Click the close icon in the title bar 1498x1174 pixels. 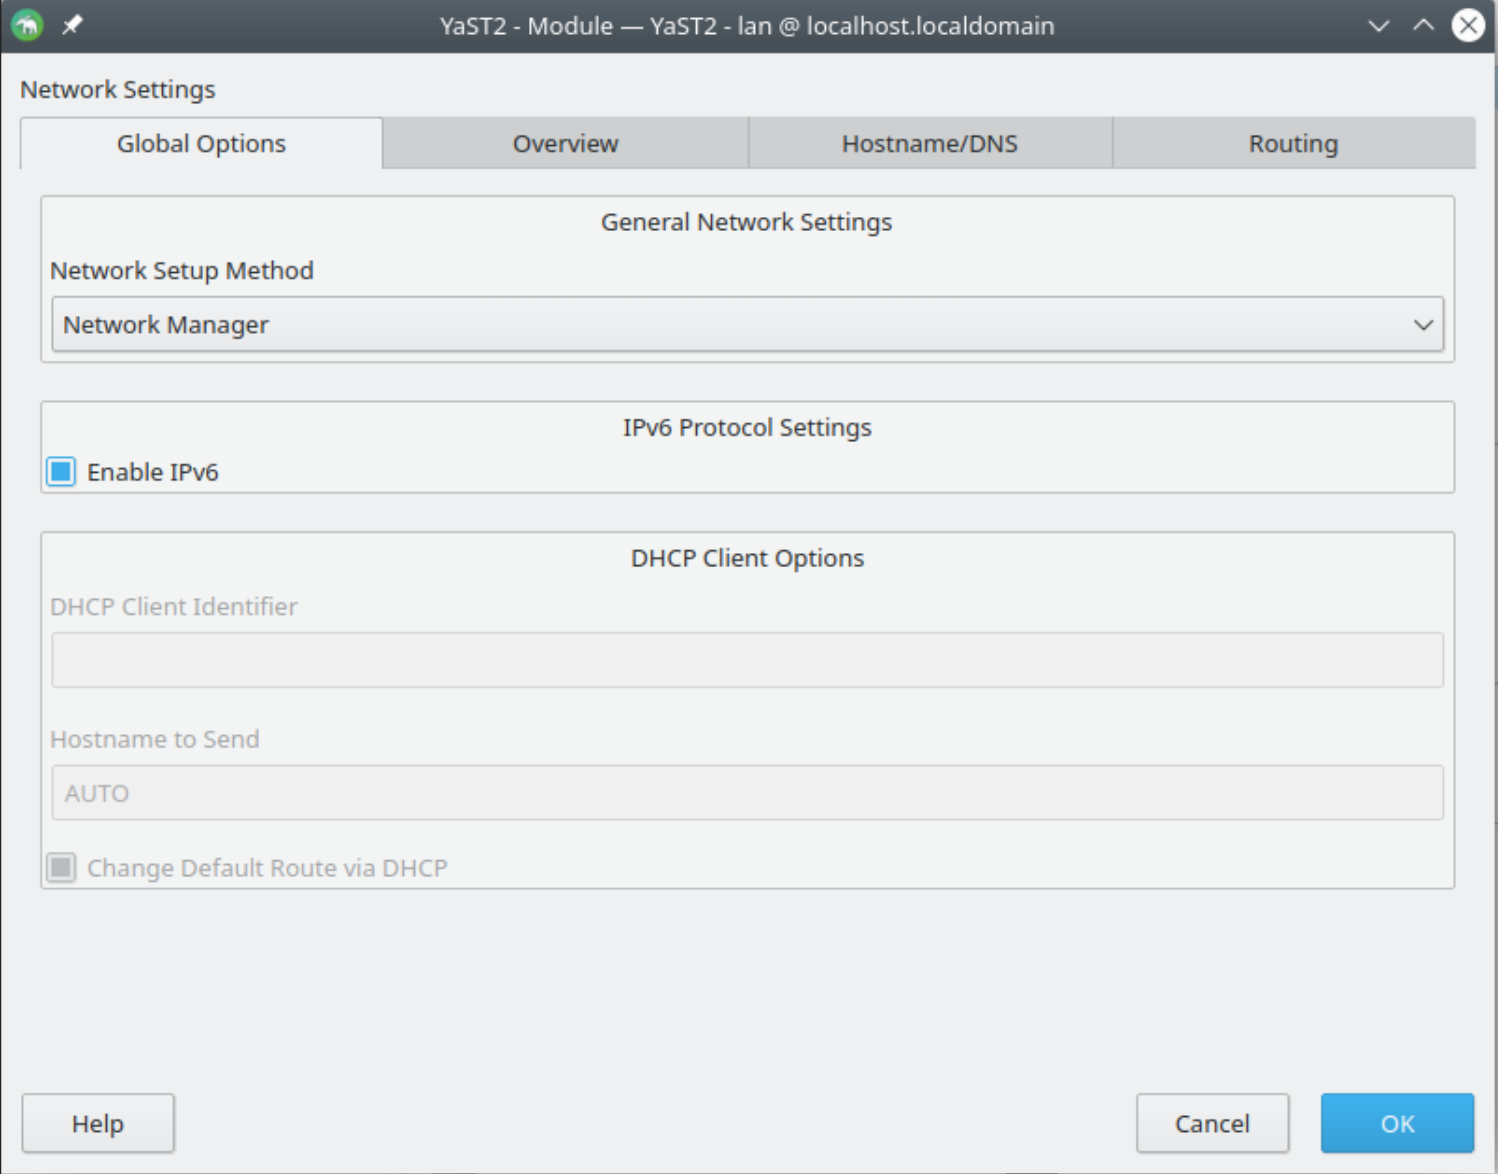pyautogui.click(x=1467, y=25)
